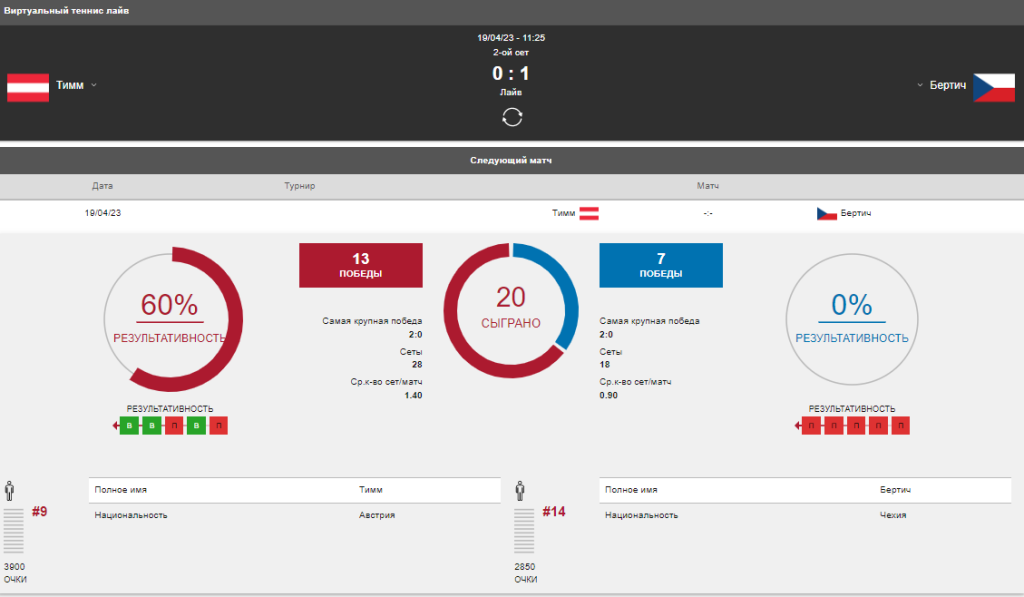Click the large Austria flag beside Тимм
Viewport: 1024px width, 597px height.
(28, 87)
